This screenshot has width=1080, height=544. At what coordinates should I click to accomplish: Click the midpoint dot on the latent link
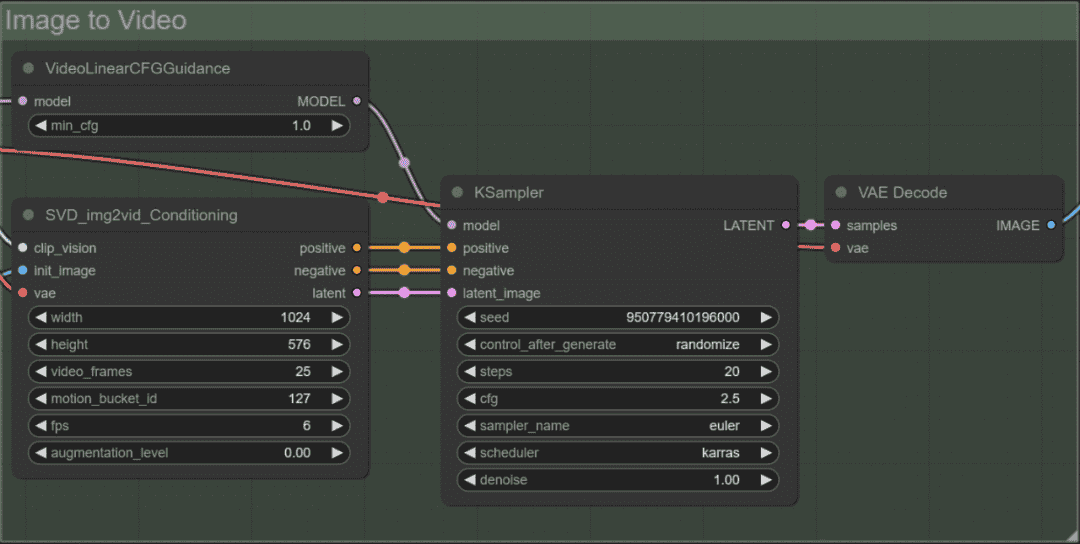point(404,293)
